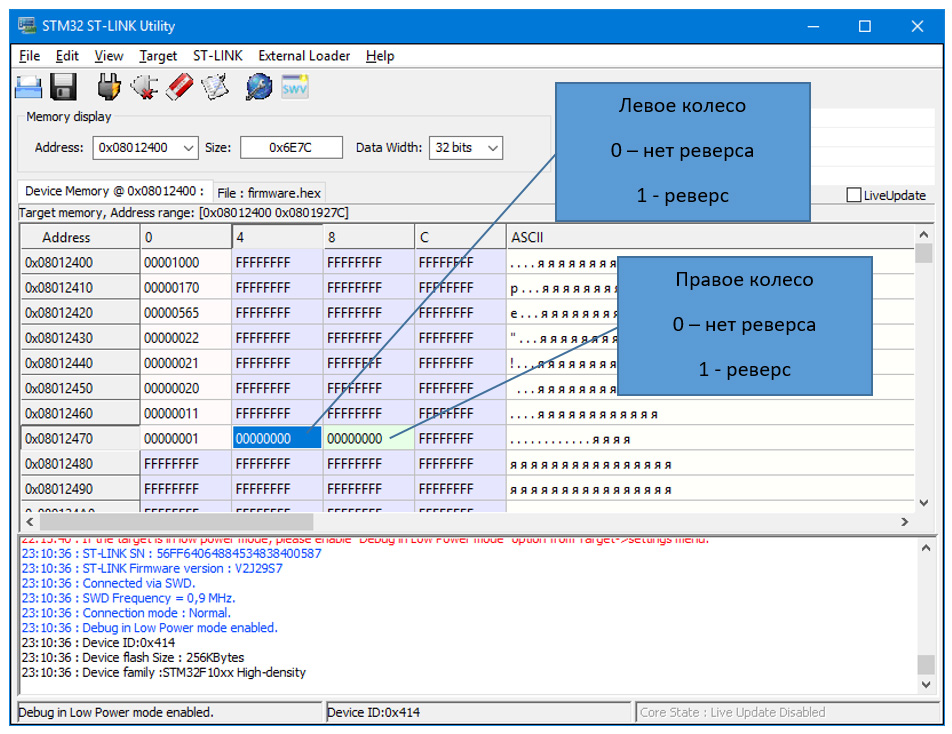
Task: Click Device ID:0x414 in status bar
Action: [x=373, y=712]
